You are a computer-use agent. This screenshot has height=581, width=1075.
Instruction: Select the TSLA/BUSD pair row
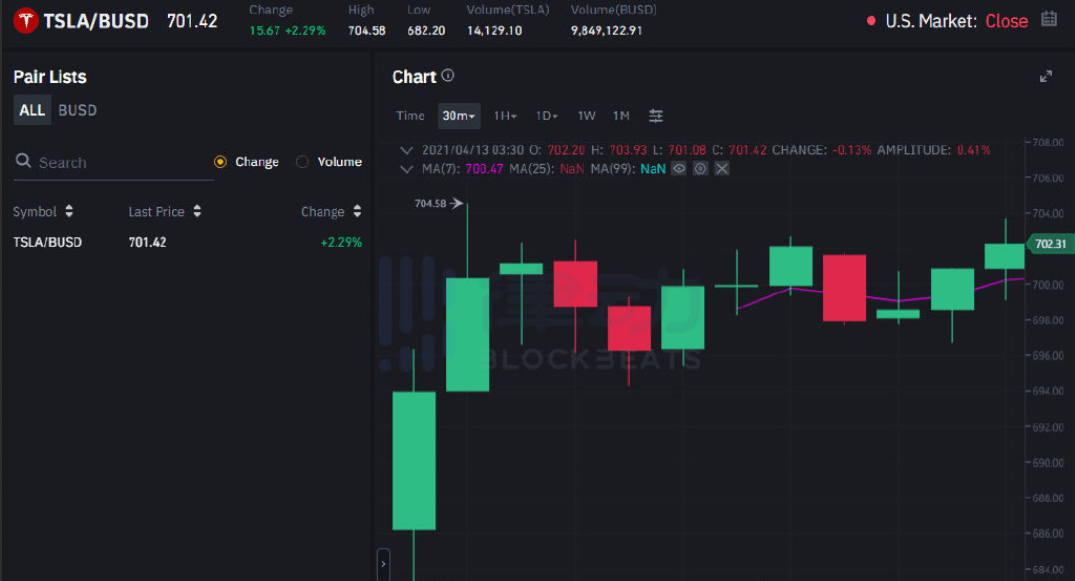tap(187, 242)
